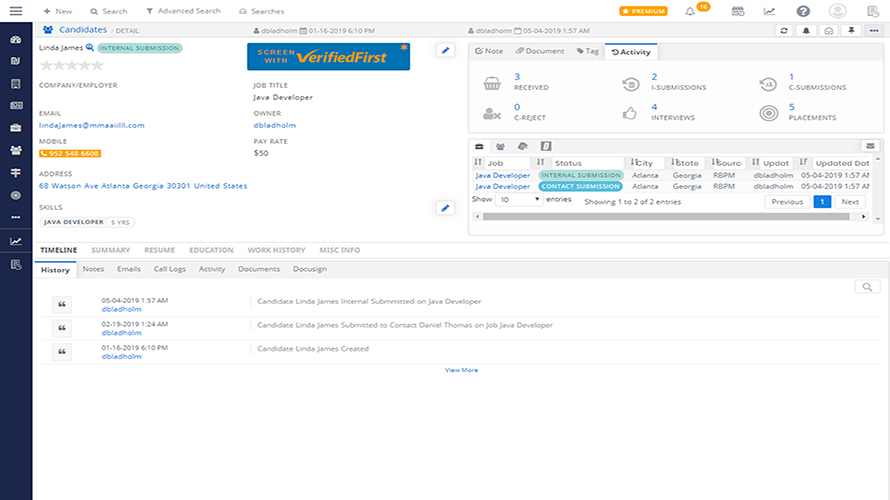Image resolution: width=890 pixels, height=500 pixels.
Task: Open Advanced Search
Action: (183, 11)
